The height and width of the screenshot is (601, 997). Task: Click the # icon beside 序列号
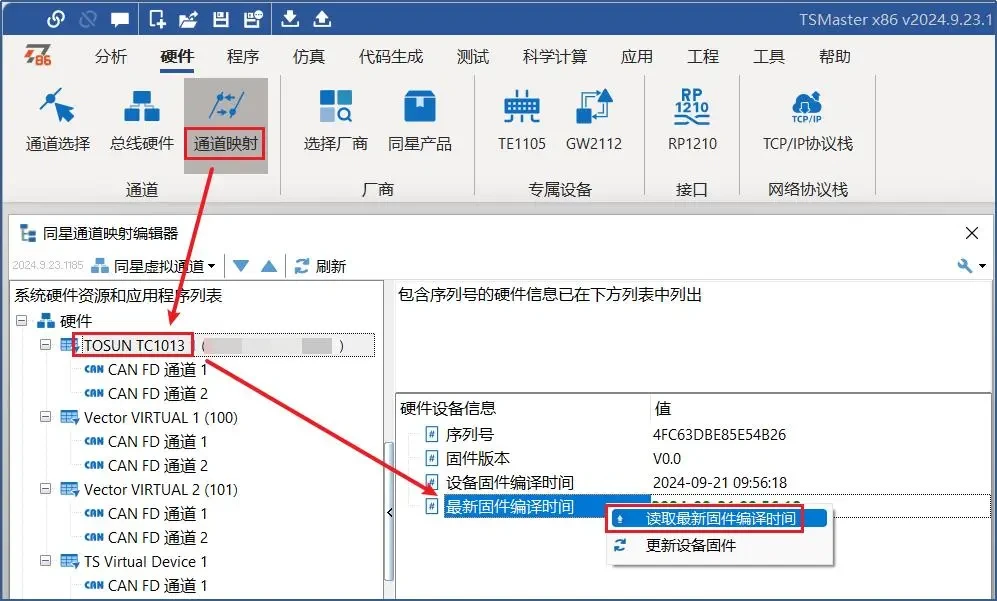pyautogui.click(x=432, y=434)
